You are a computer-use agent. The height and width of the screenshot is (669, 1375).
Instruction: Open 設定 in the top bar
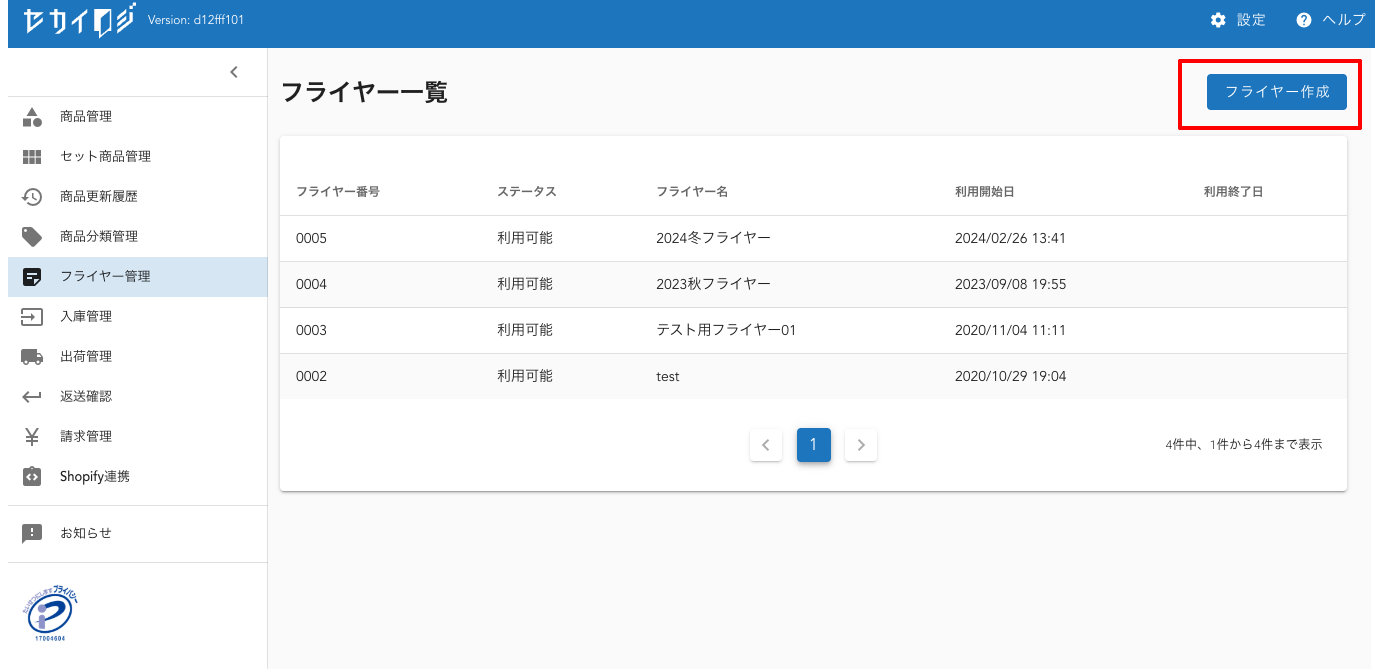click(x=1238, y=20)
